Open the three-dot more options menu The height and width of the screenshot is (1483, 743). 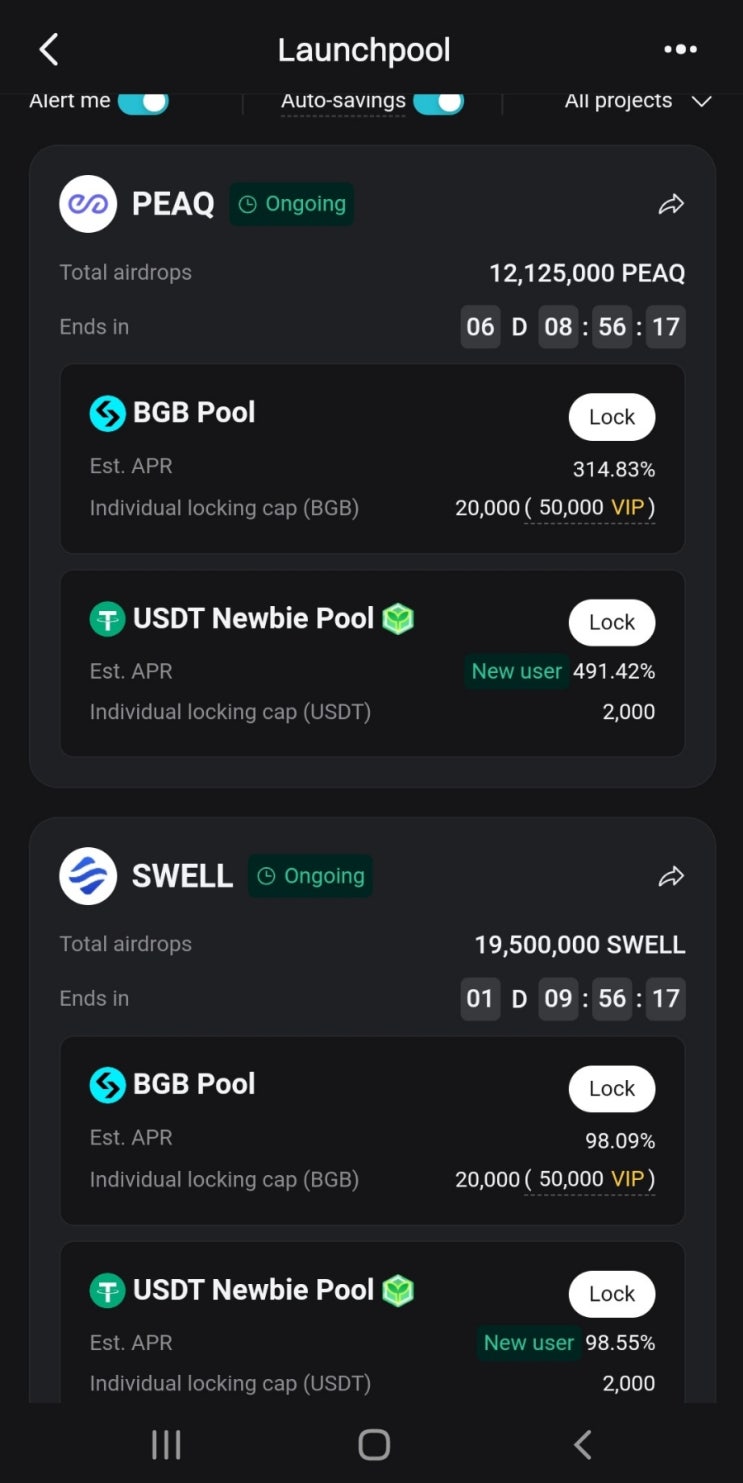click(x=680, y=49)
